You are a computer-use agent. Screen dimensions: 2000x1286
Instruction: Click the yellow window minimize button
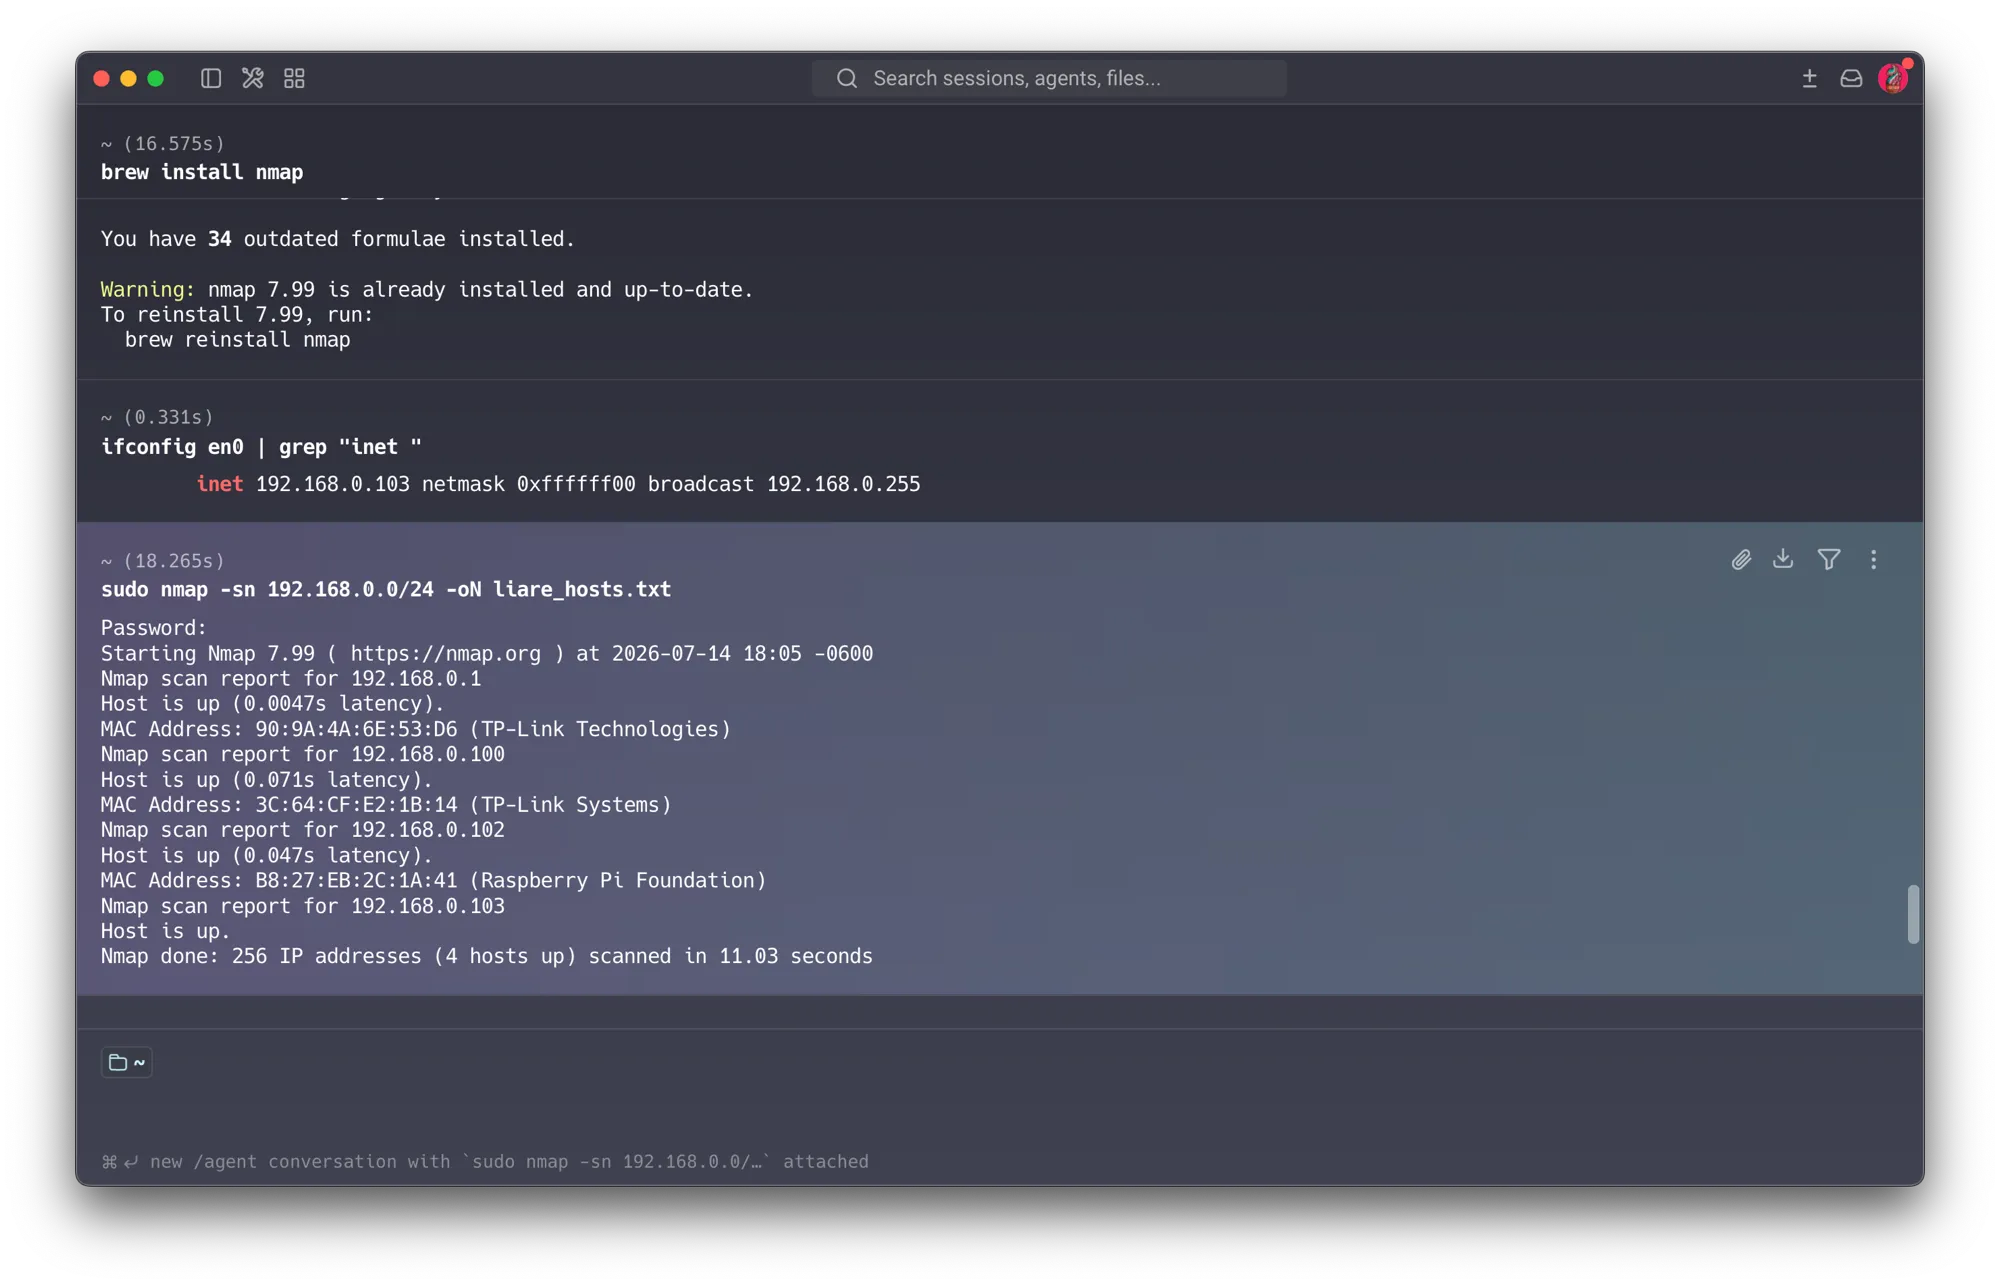coord(128,78)
